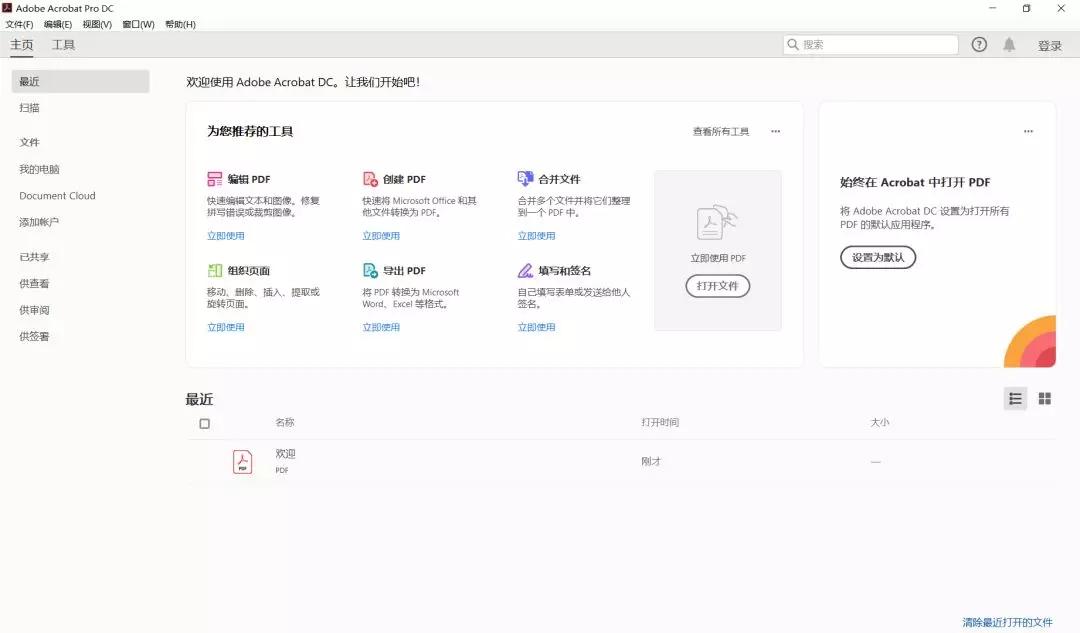This screenshot has width=1080, height=633.
Task: Click the 组织页面 tool icon
Action: [215, 270]
